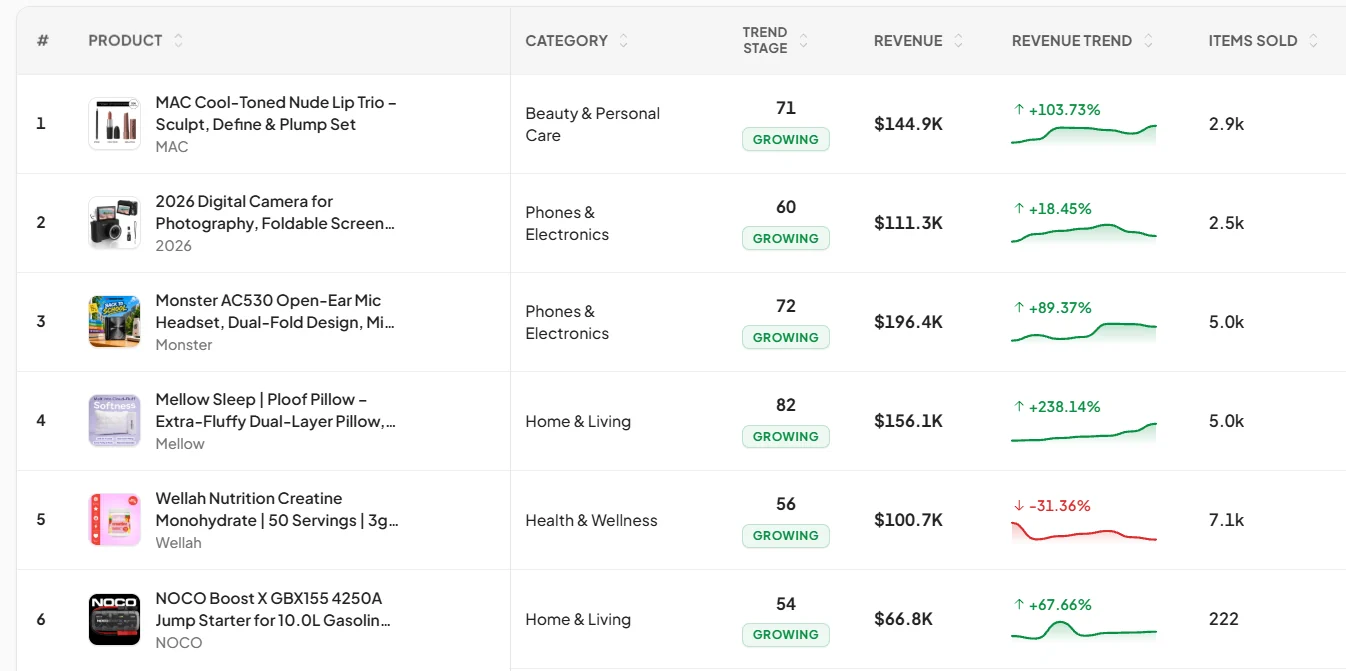The image size is (1346, 671).
Task: Sort by the Items Sold column arrows
Action: [1313, 41]
